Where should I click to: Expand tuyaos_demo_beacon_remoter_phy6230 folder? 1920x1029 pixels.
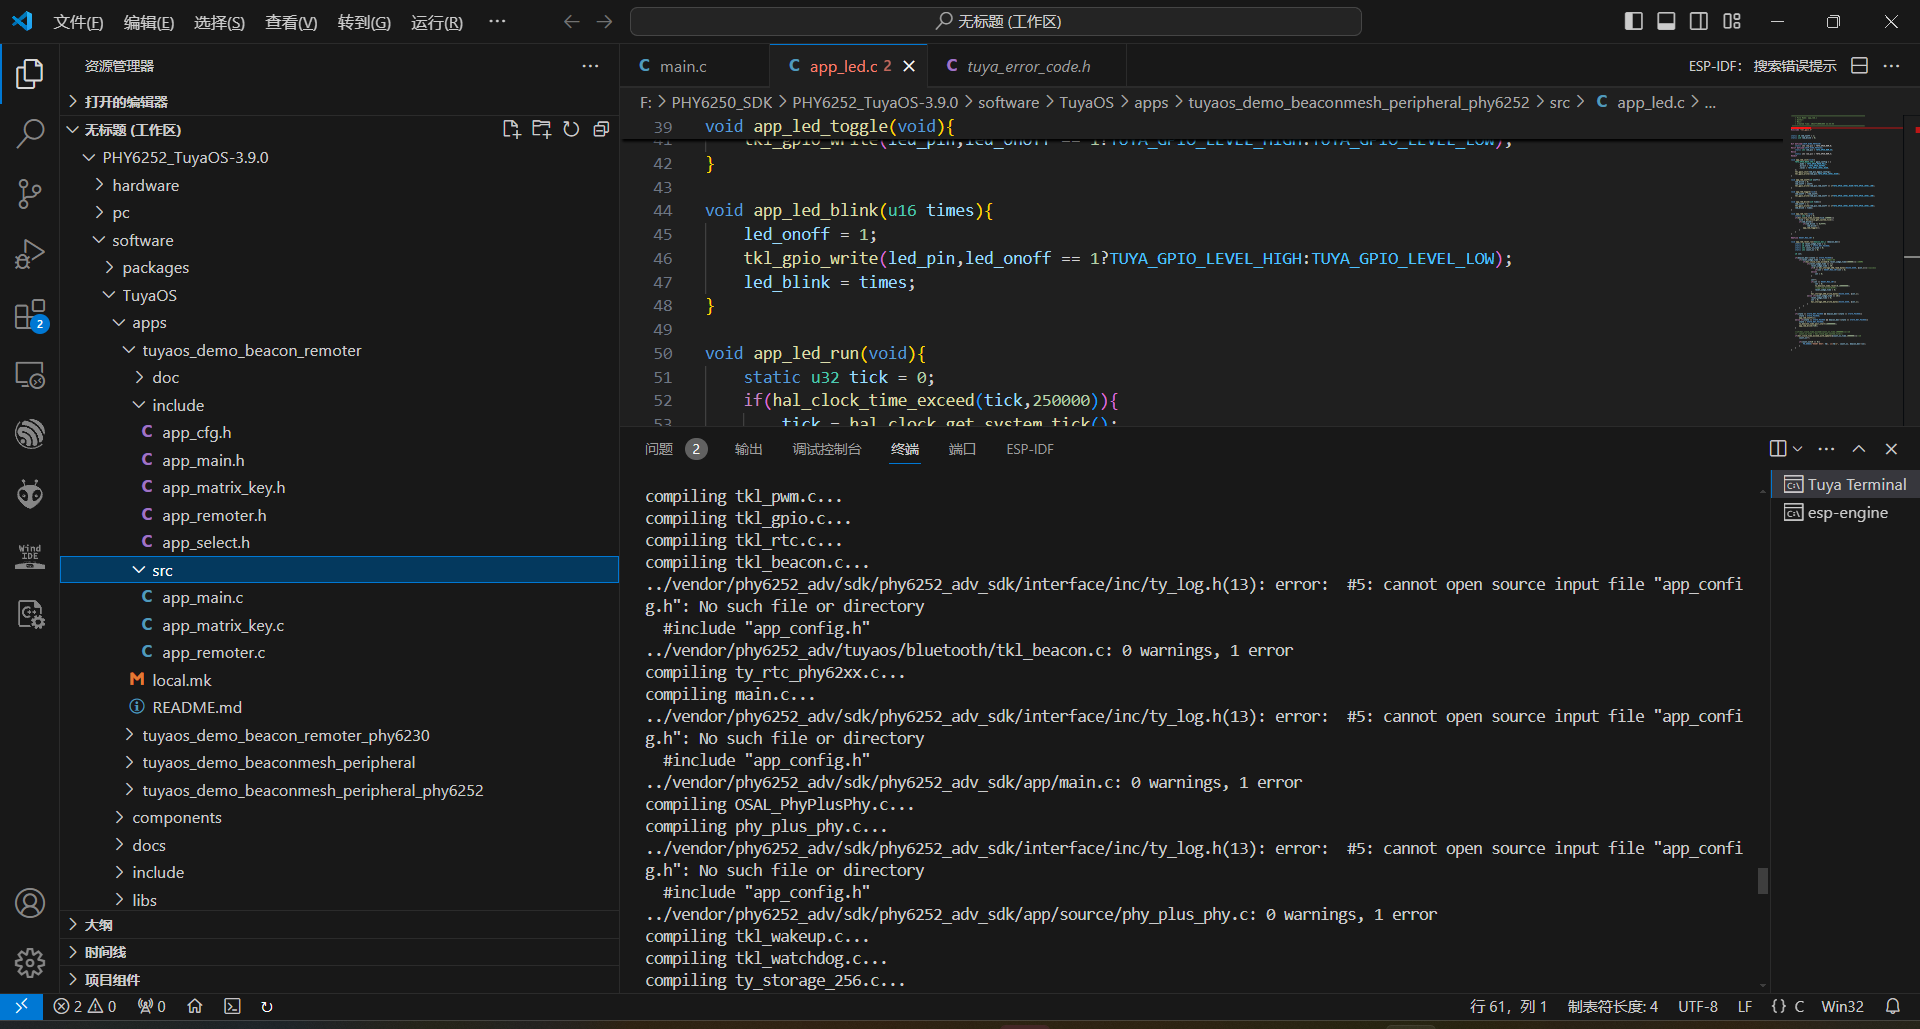(339, 735)
